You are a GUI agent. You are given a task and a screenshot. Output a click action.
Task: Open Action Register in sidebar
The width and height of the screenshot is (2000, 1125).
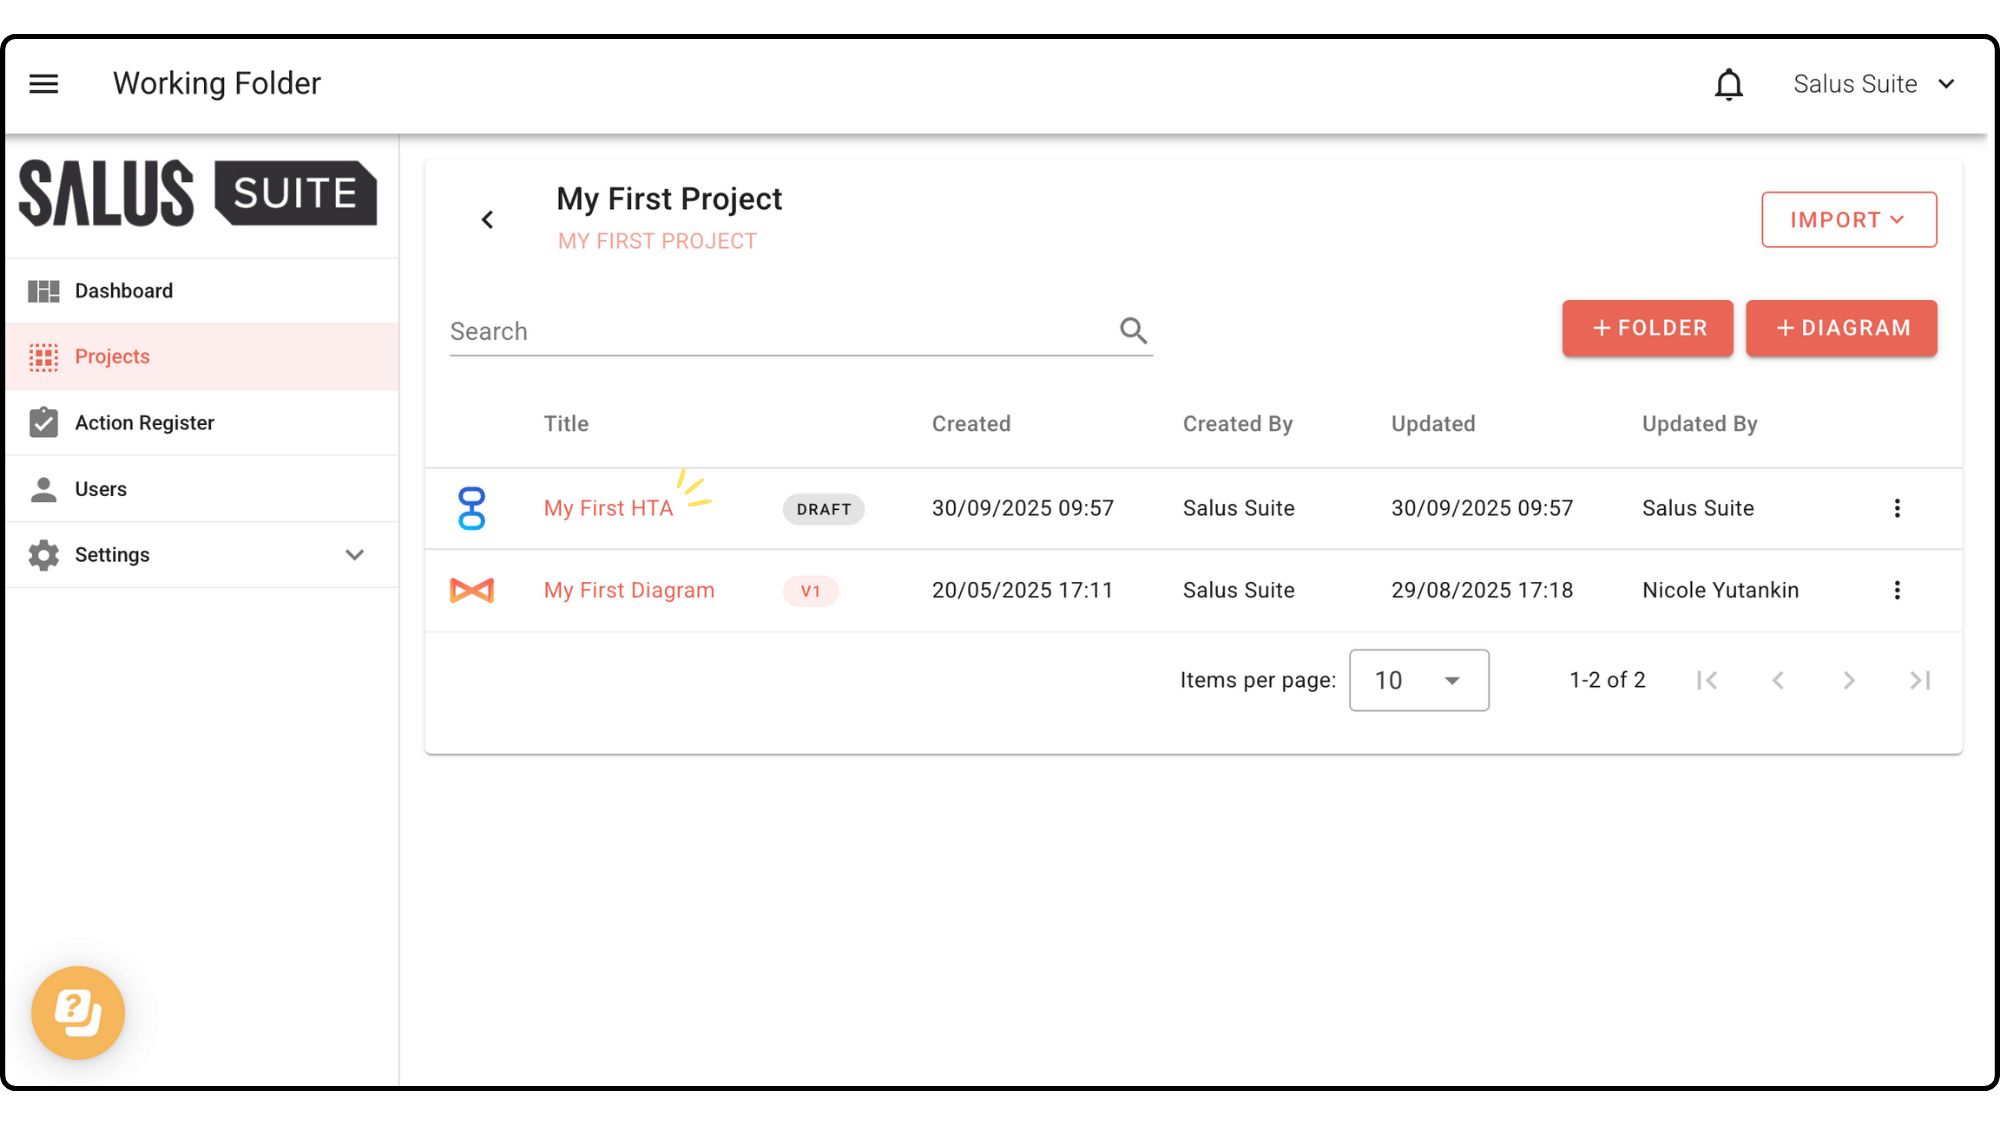(x=144, y=423)
